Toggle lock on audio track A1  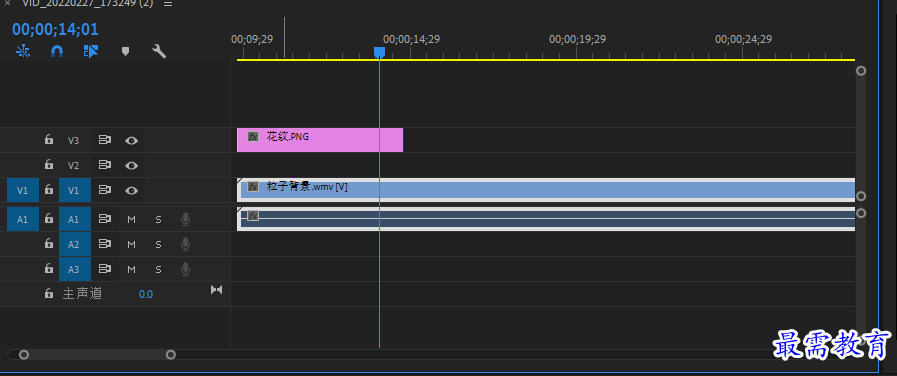(49, 219)
